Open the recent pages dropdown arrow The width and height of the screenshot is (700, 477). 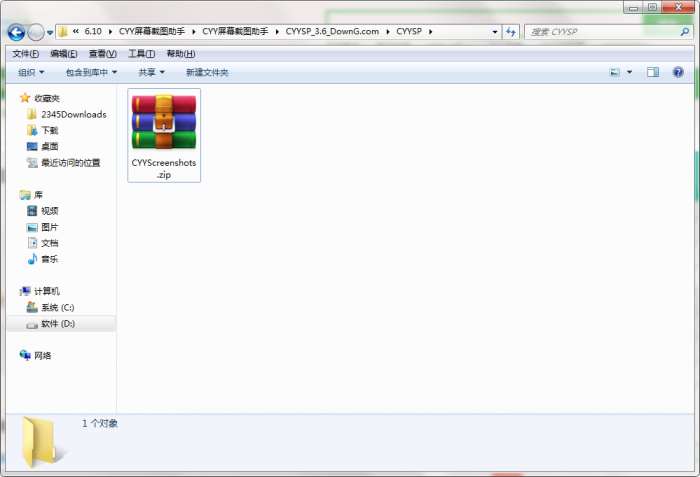pos(50,33)
